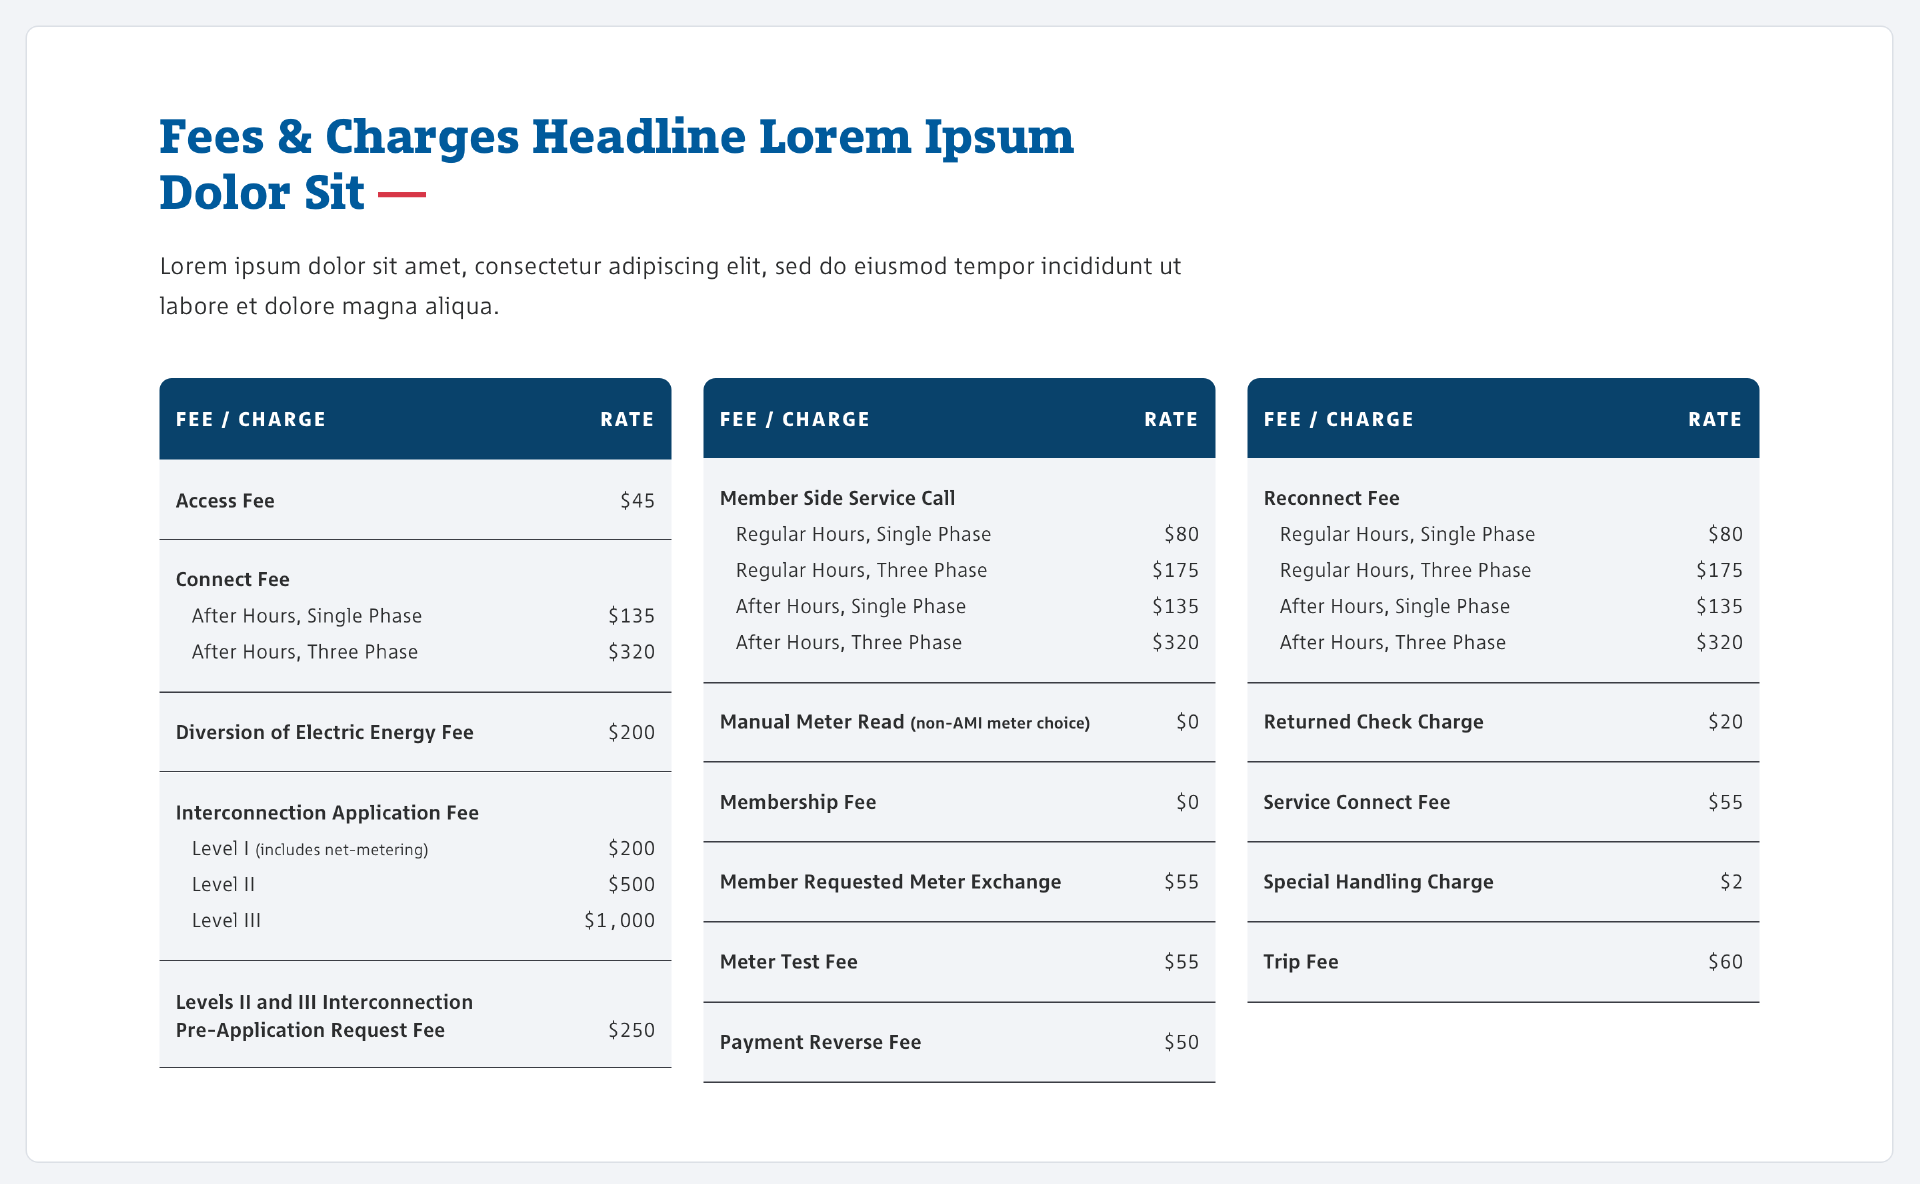Viewport: 1920px width, 1184px height.
Task: Click Member Side Service Call heading
Action: [837, 498]
